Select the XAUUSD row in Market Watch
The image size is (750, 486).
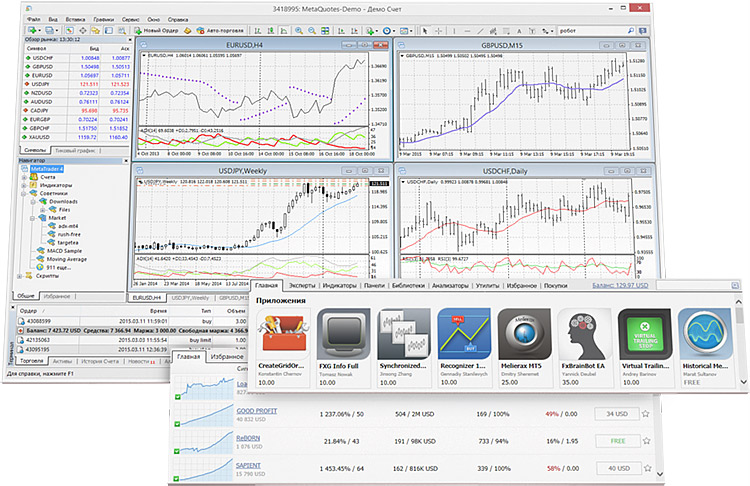77,137
